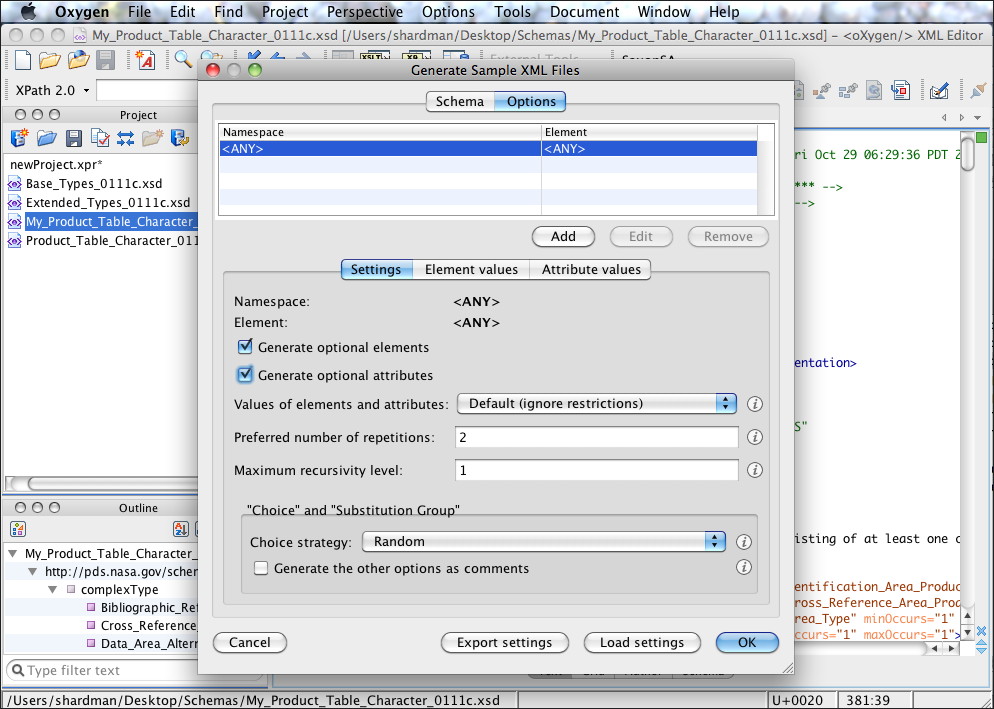Open the Tools menu in menu bar
The height and width of the screenshot is (709, 994).
tap(512, 12)
